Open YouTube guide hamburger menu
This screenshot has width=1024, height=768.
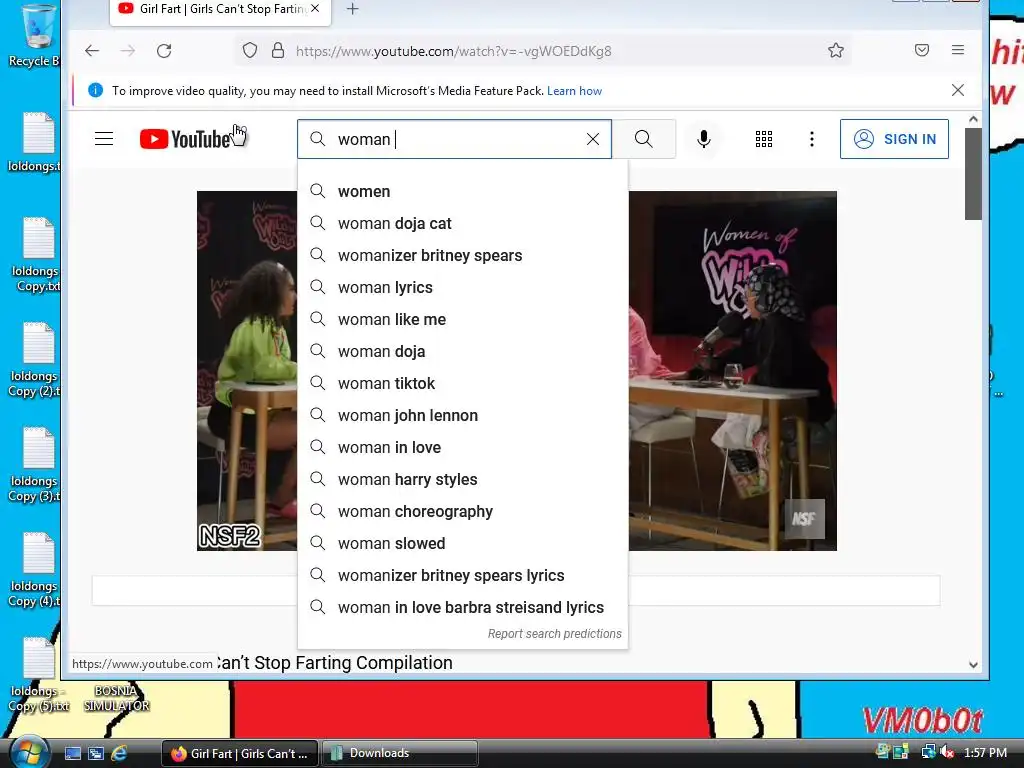tap(104, 138)
